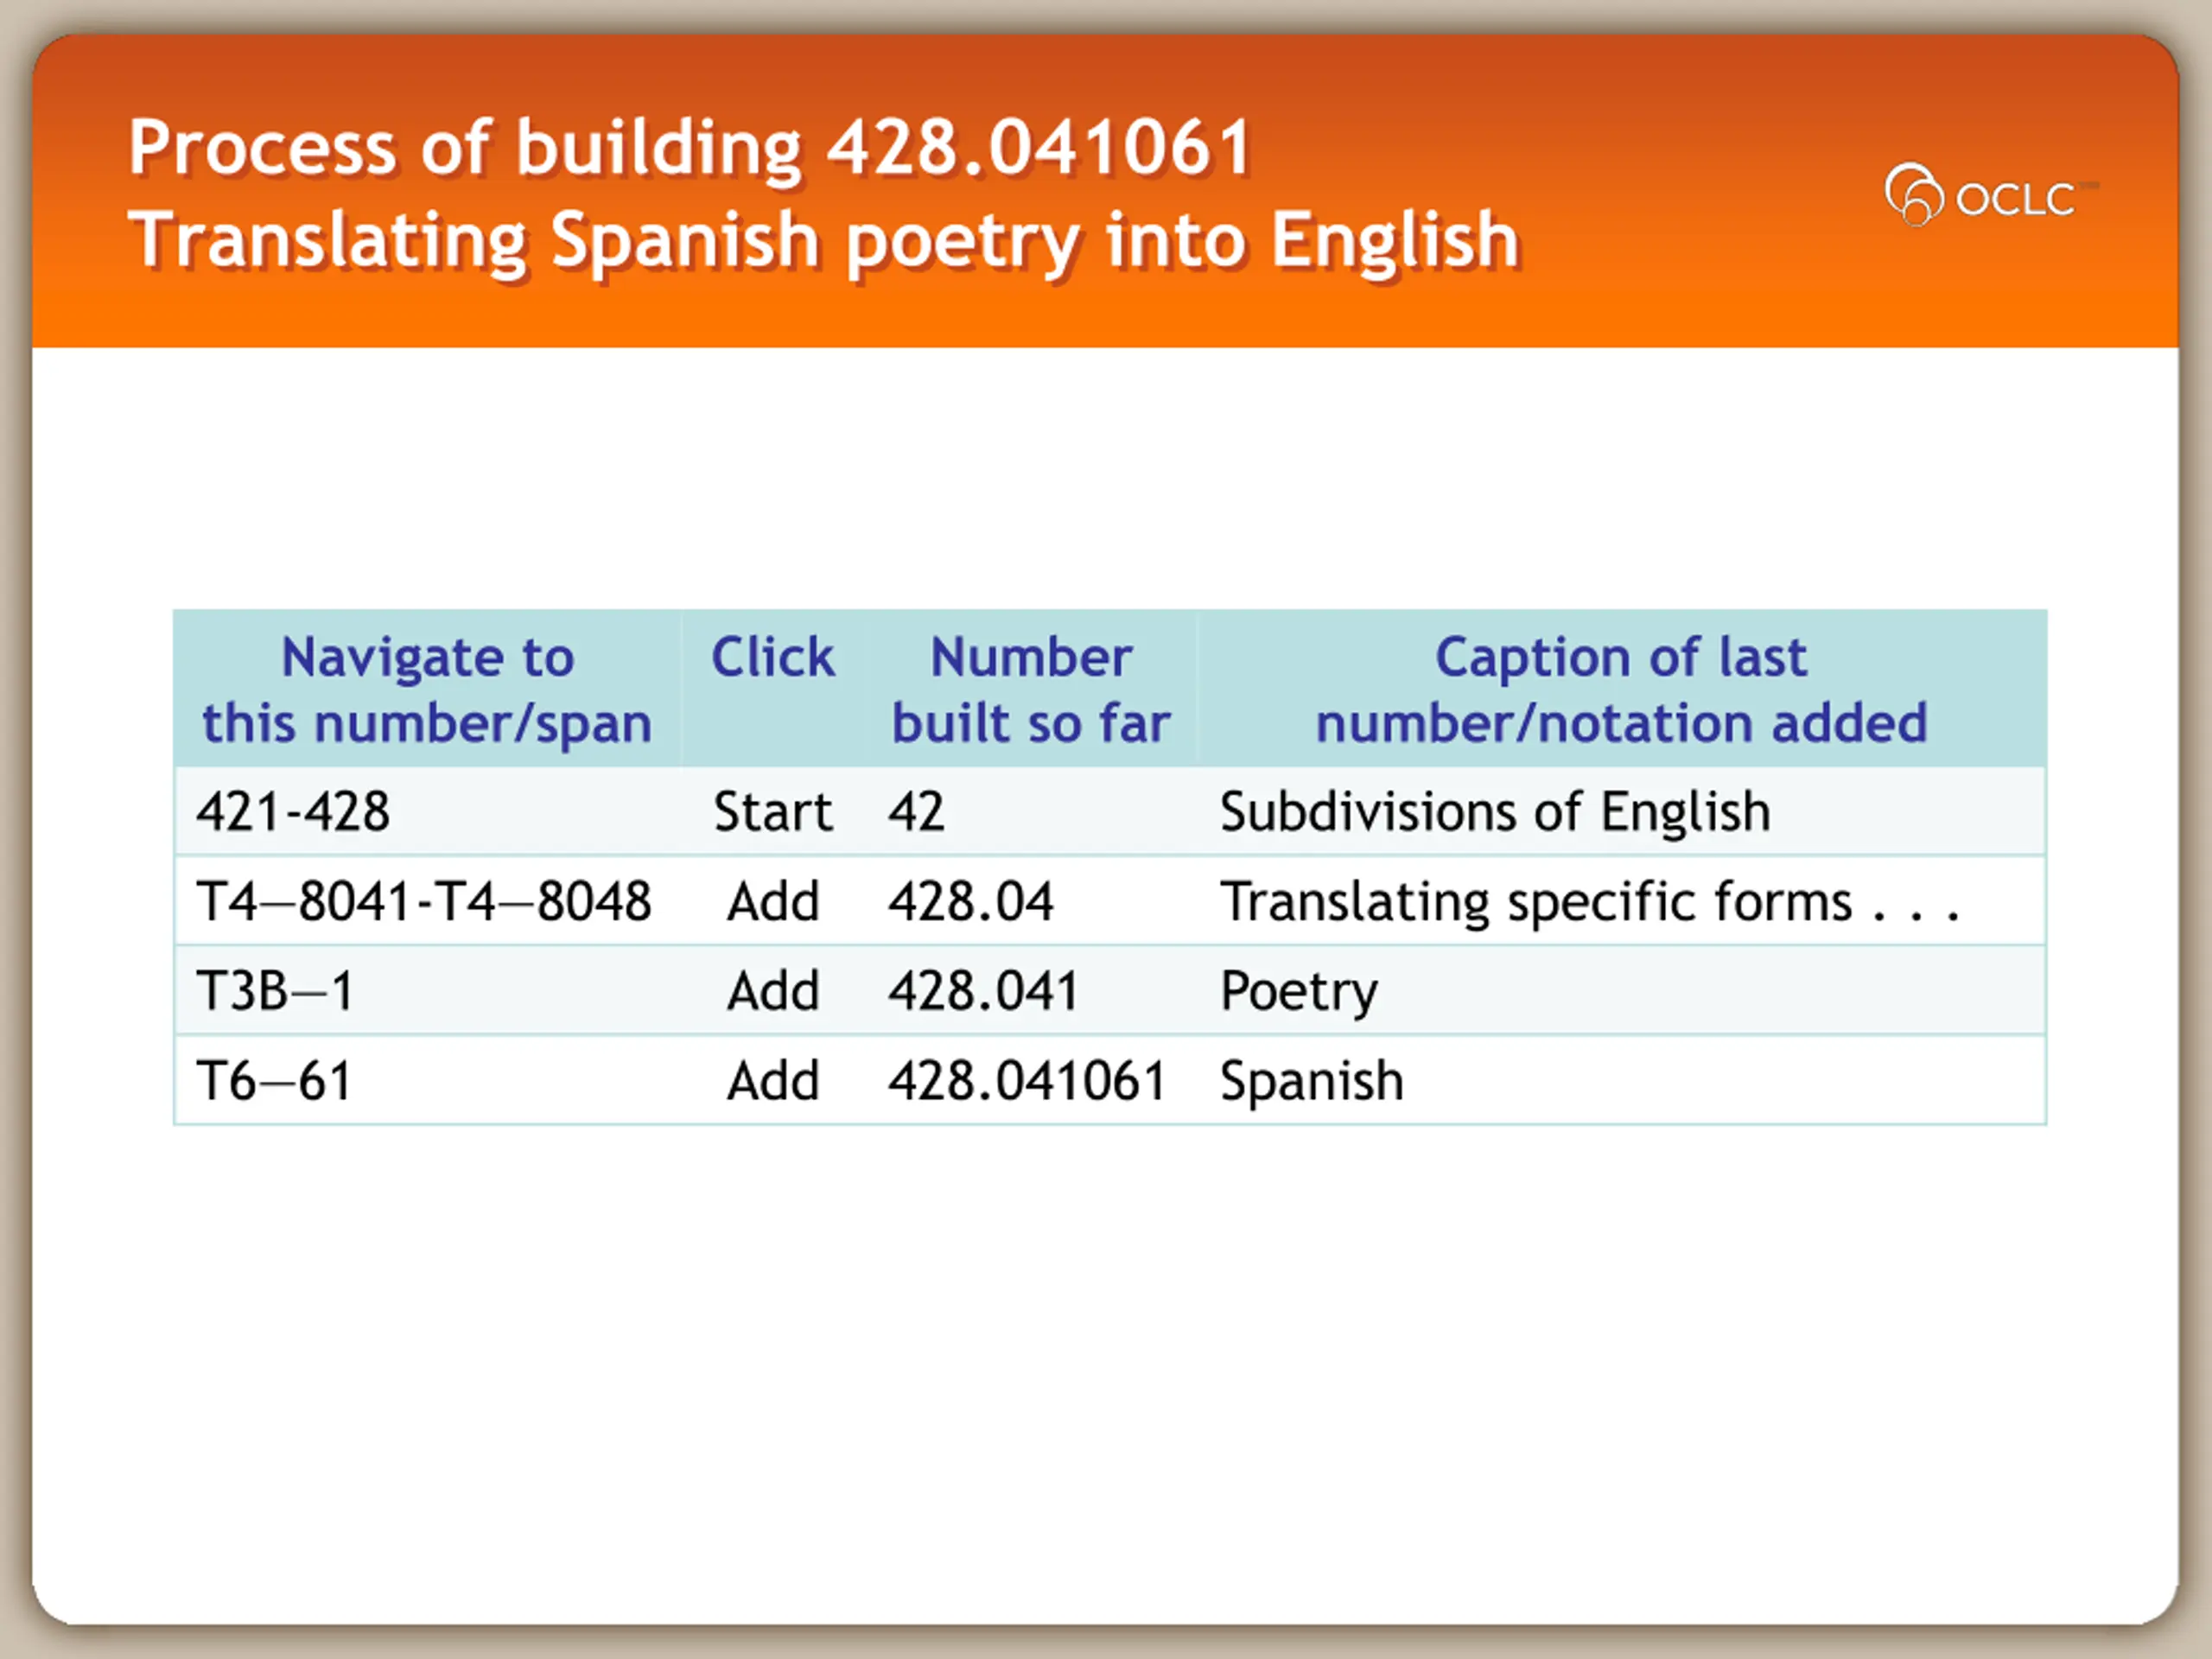Image resolution: width=2212 pixels, height=1659 pixels.
Task: Click the subtitle 'Translating Spanish poetry into English'
Action: [x=823, y=241]
